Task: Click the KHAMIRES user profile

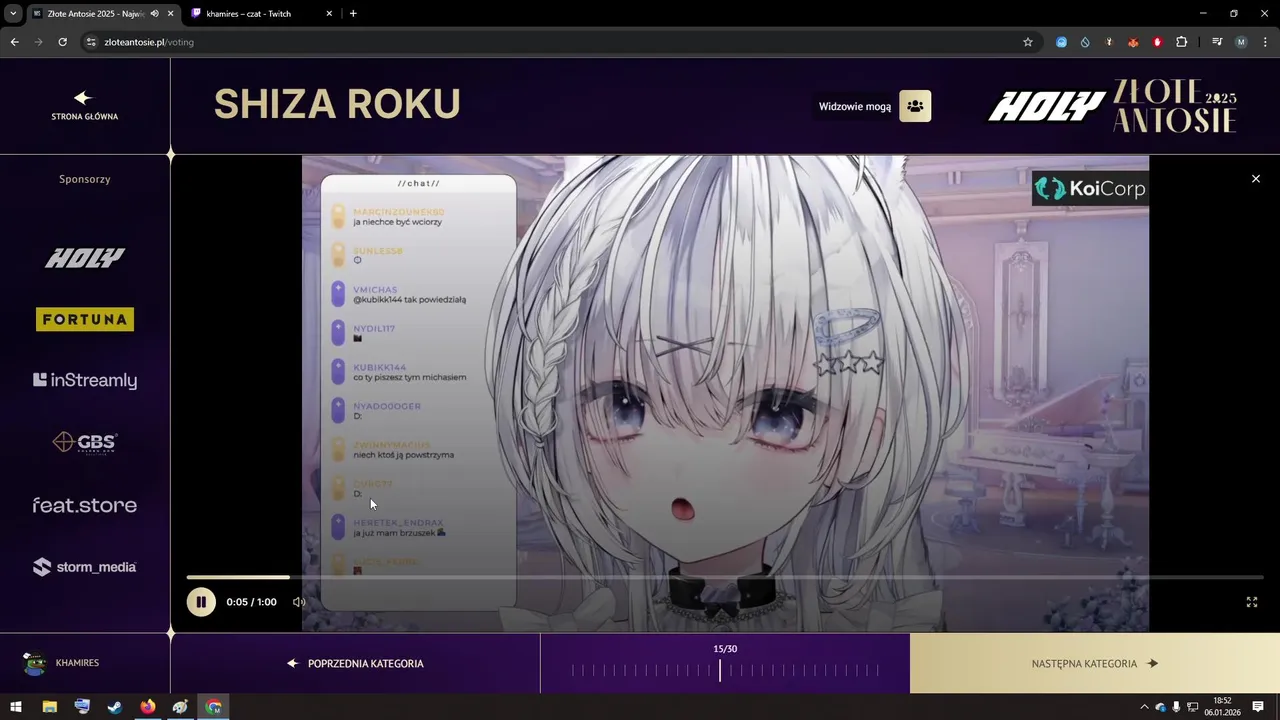Action: tap(62, 663)
